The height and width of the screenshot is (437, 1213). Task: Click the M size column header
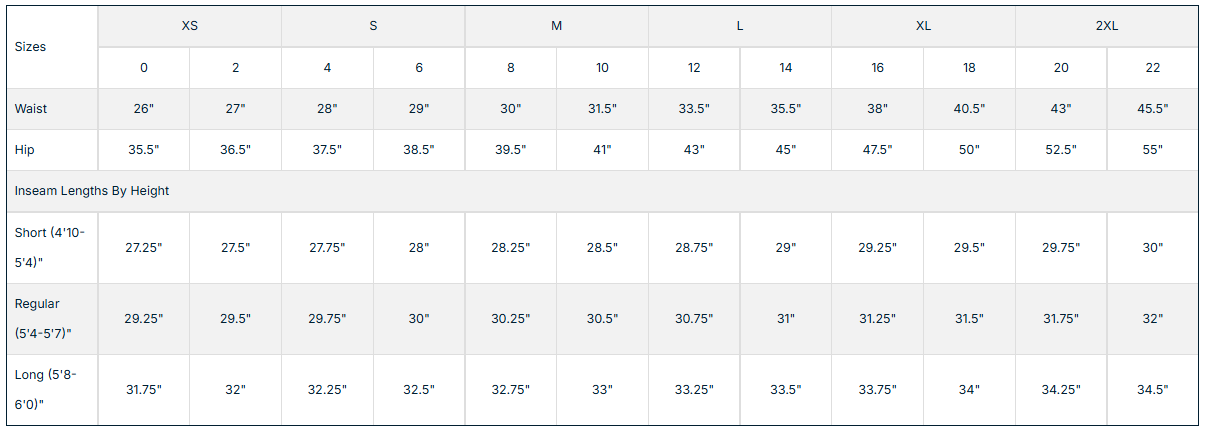[556, 26]
